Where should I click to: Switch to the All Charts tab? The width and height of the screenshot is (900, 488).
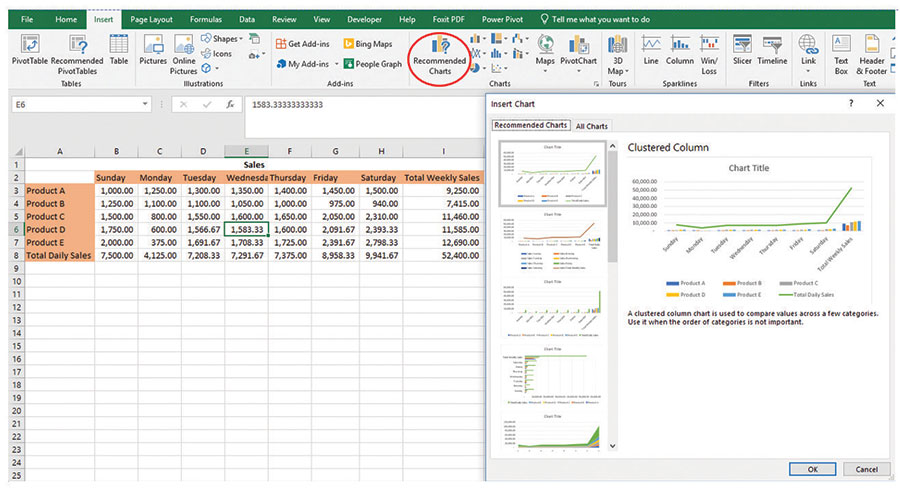592,126
